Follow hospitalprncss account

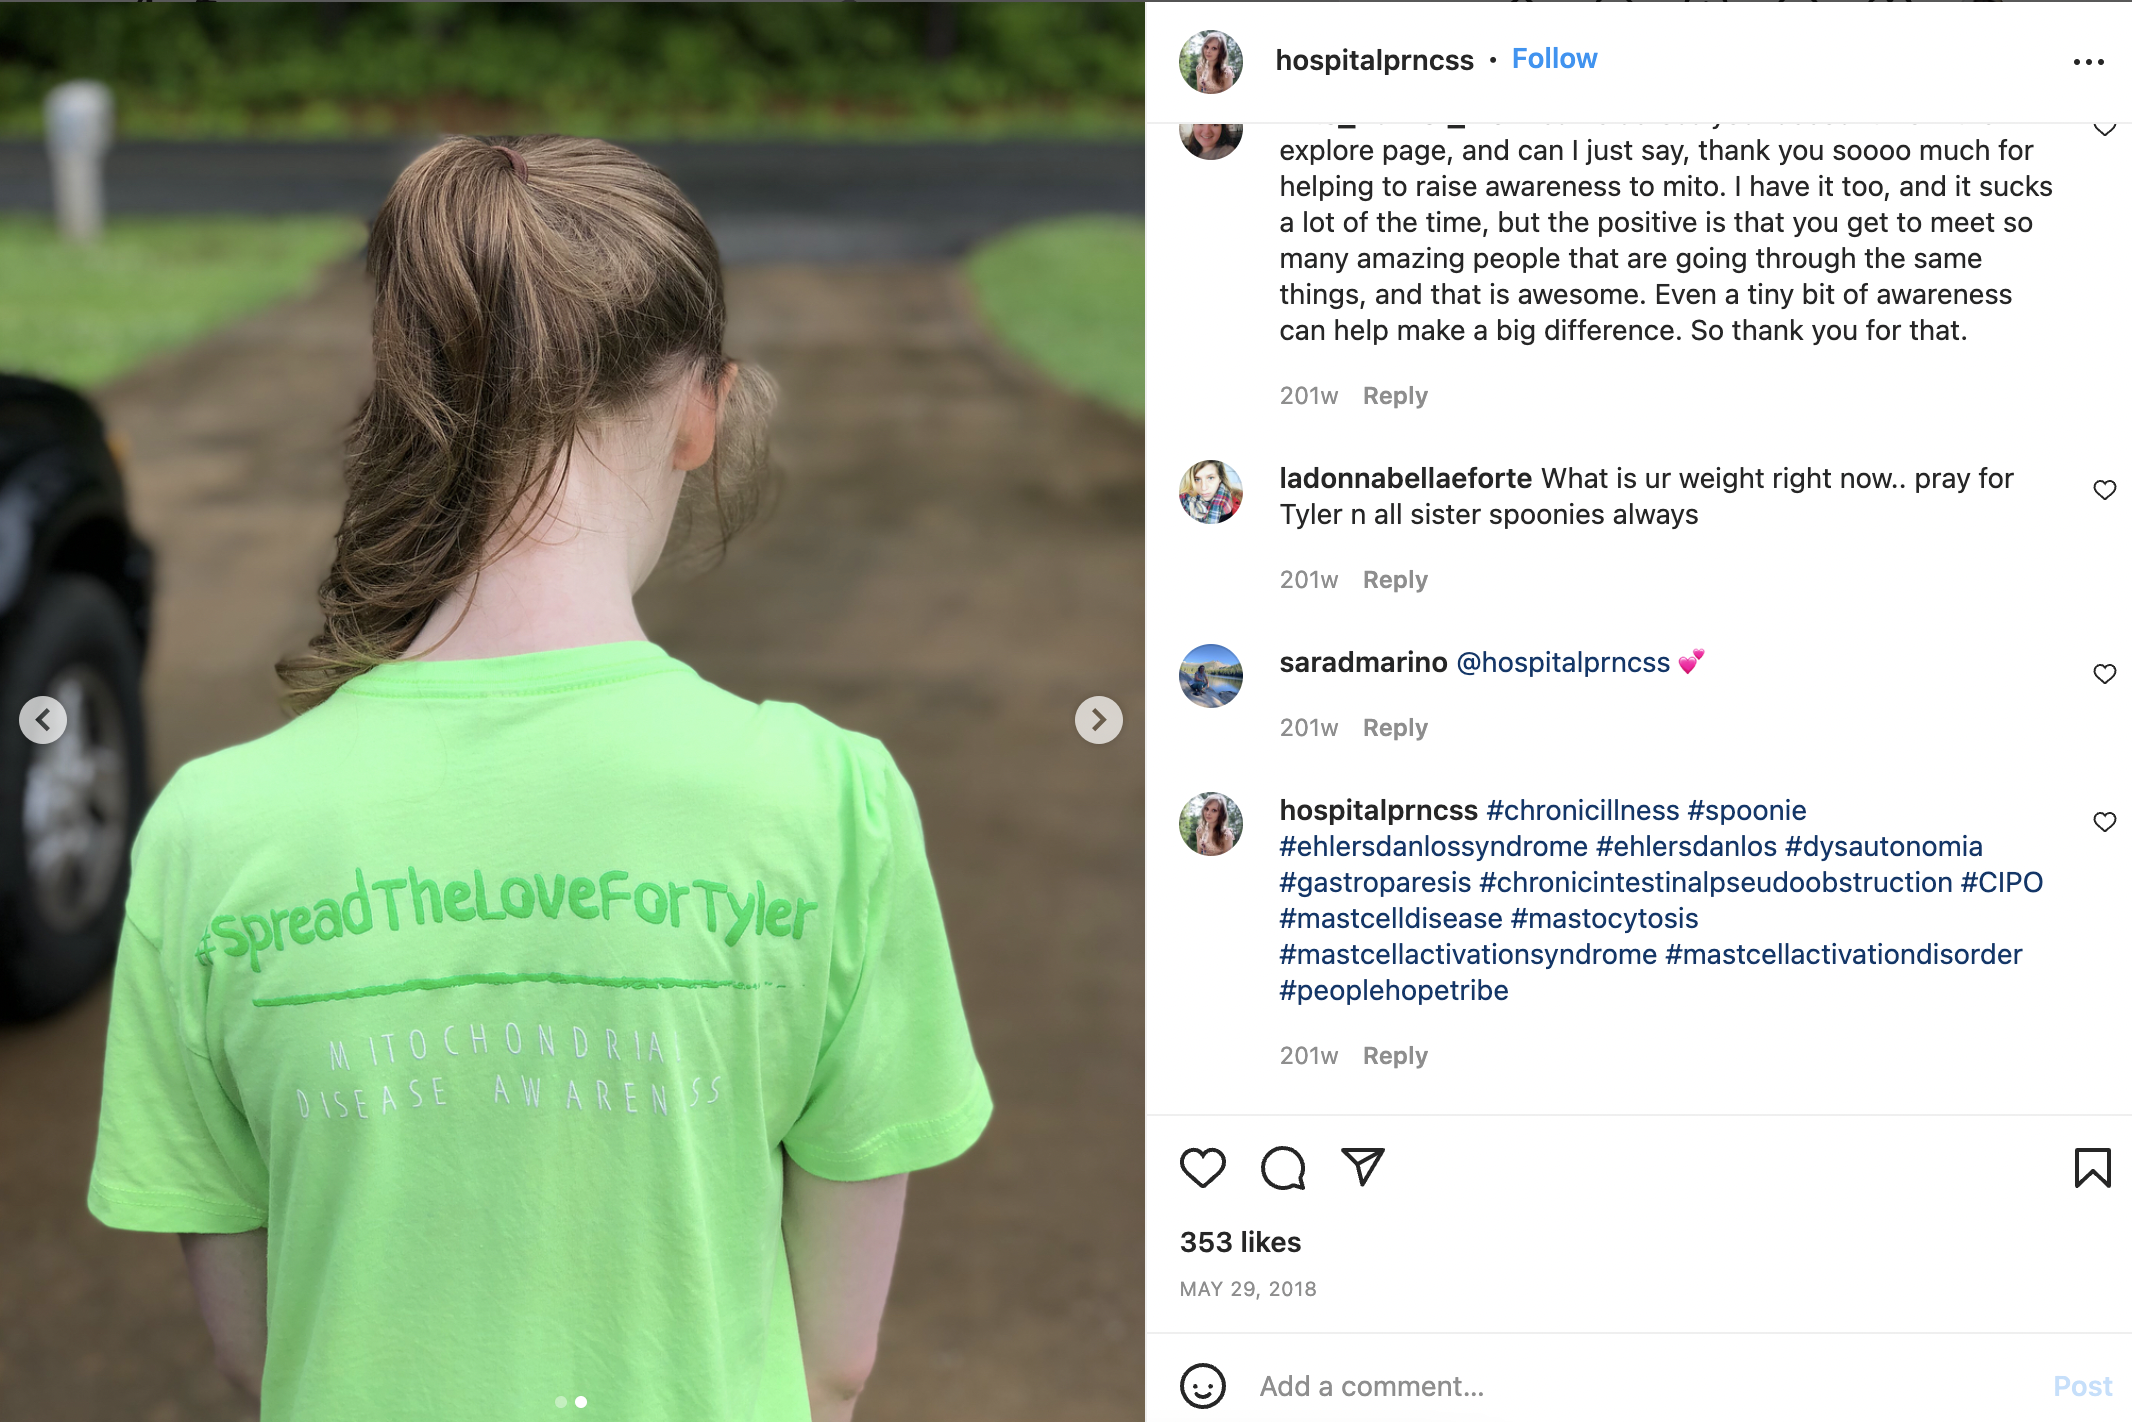pos(1554,59)
